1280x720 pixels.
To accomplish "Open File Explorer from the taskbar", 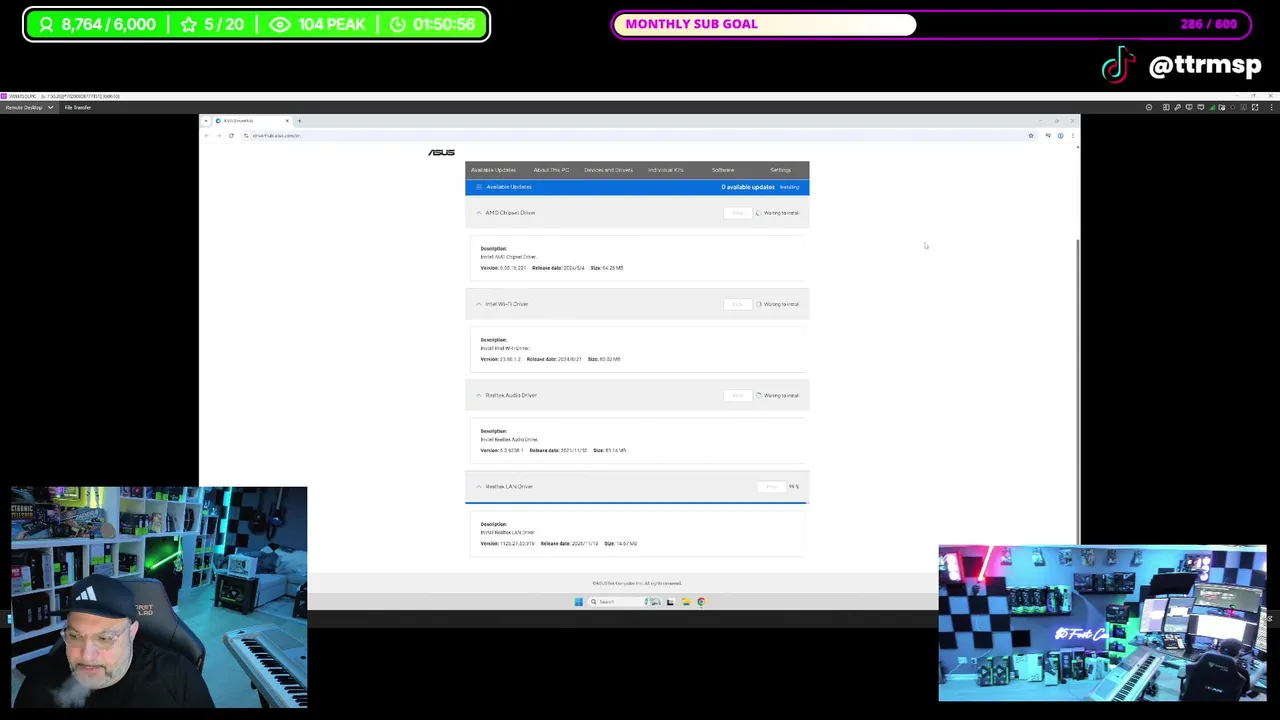I will (x=685, y=602).
